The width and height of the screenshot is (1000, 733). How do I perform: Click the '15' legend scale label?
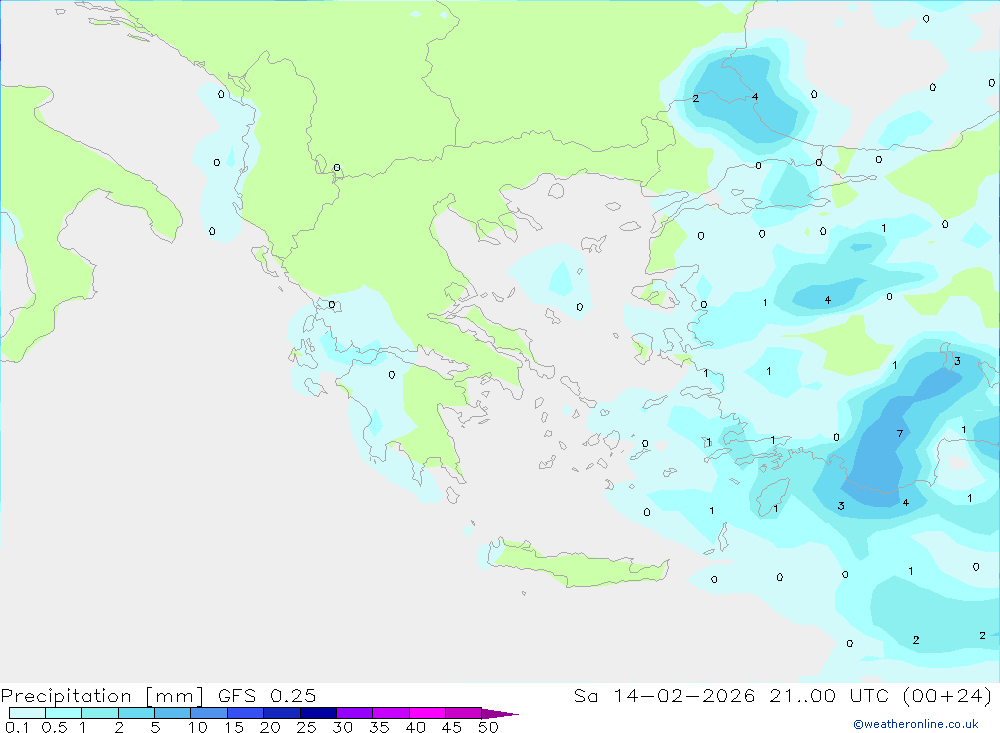[234, 727]
